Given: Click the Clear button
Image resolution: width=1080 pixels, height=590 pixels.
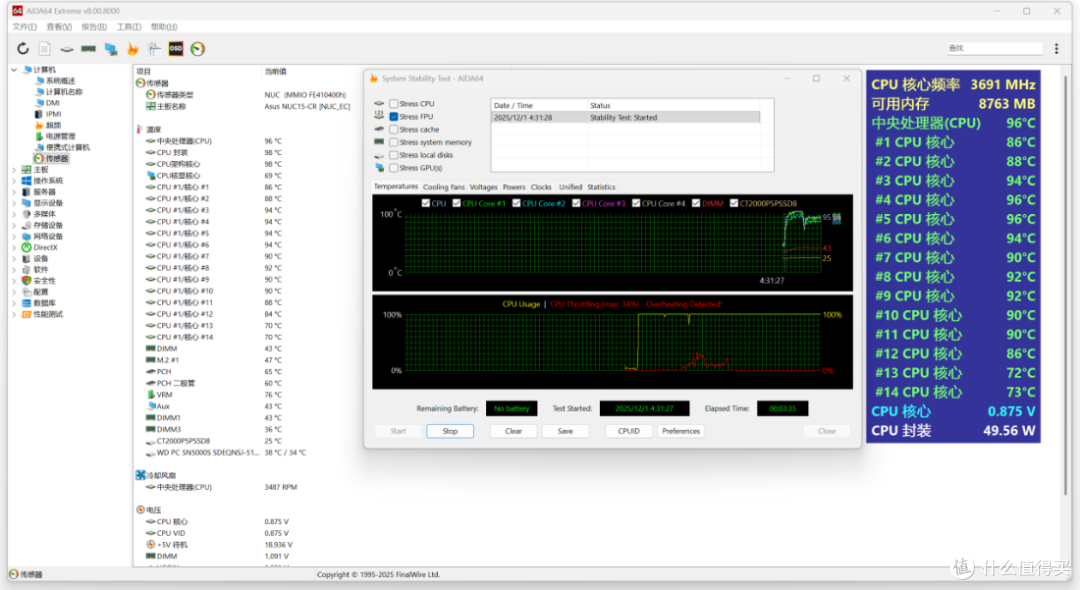Looking at the screenshot, I should click(514, 431).
